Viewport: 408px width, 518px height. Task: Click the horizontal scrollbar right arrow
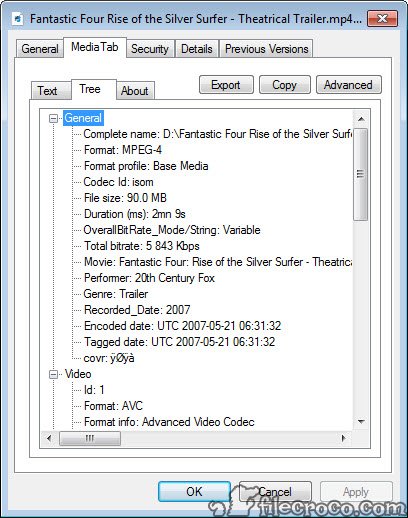point(344,438)
